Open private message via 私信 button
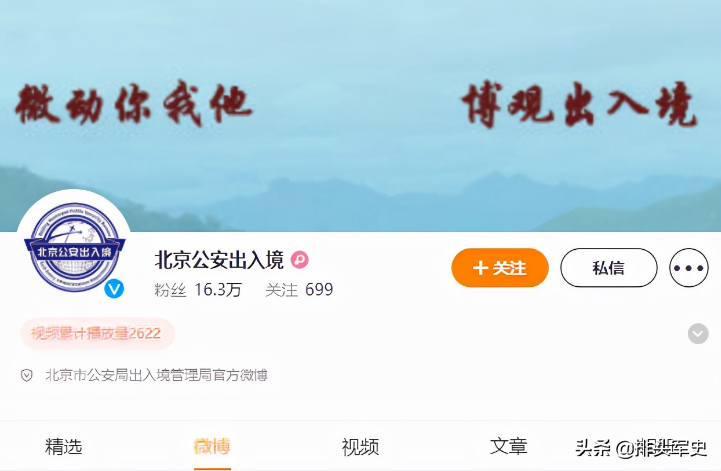 coord(609,267)
